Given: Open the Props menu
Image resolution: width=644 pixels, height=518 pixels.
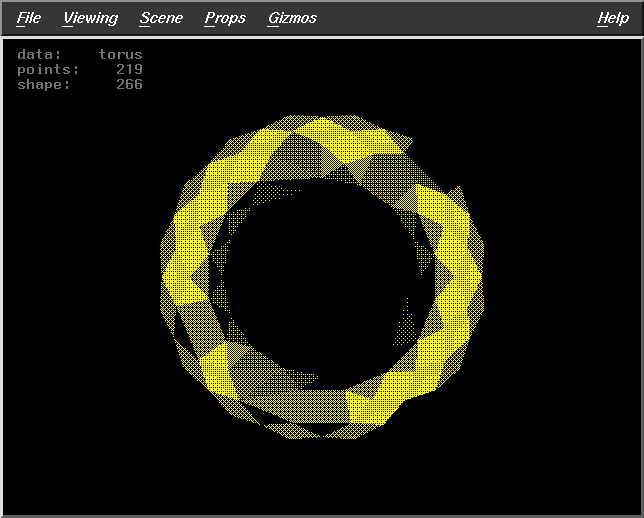Looking at the screenshot, I should click(225, 18).
